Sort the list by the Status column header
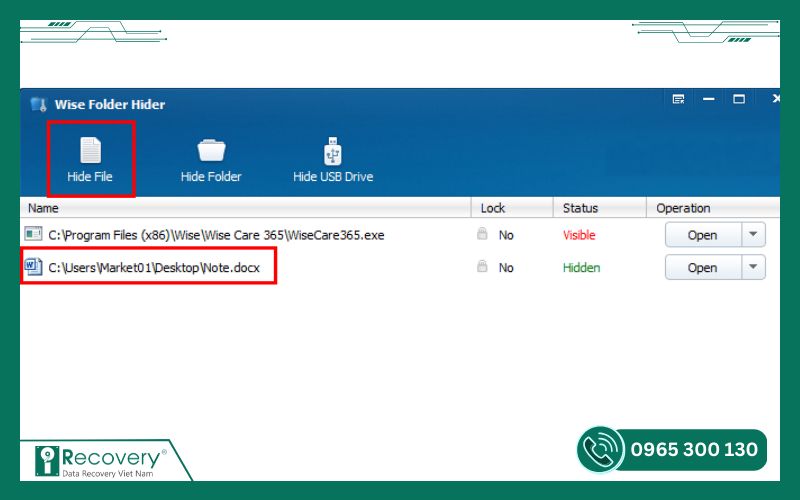The image size is (800, 500). pyautogui.click(x=600, y=208)
